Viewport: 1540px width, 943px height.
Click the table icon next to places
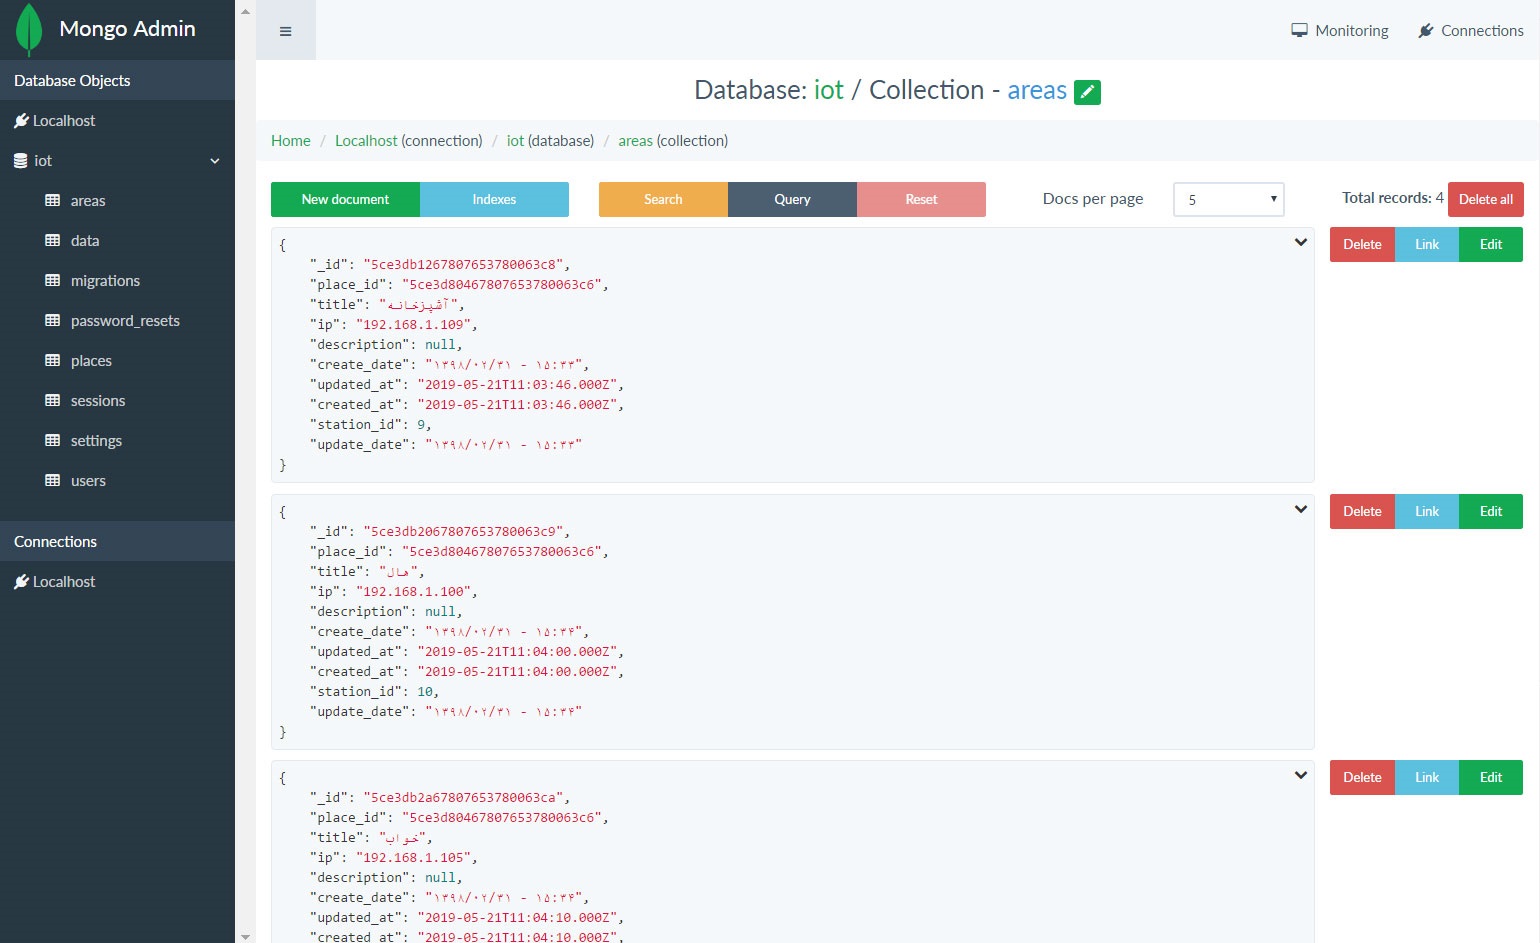[53, 360]
